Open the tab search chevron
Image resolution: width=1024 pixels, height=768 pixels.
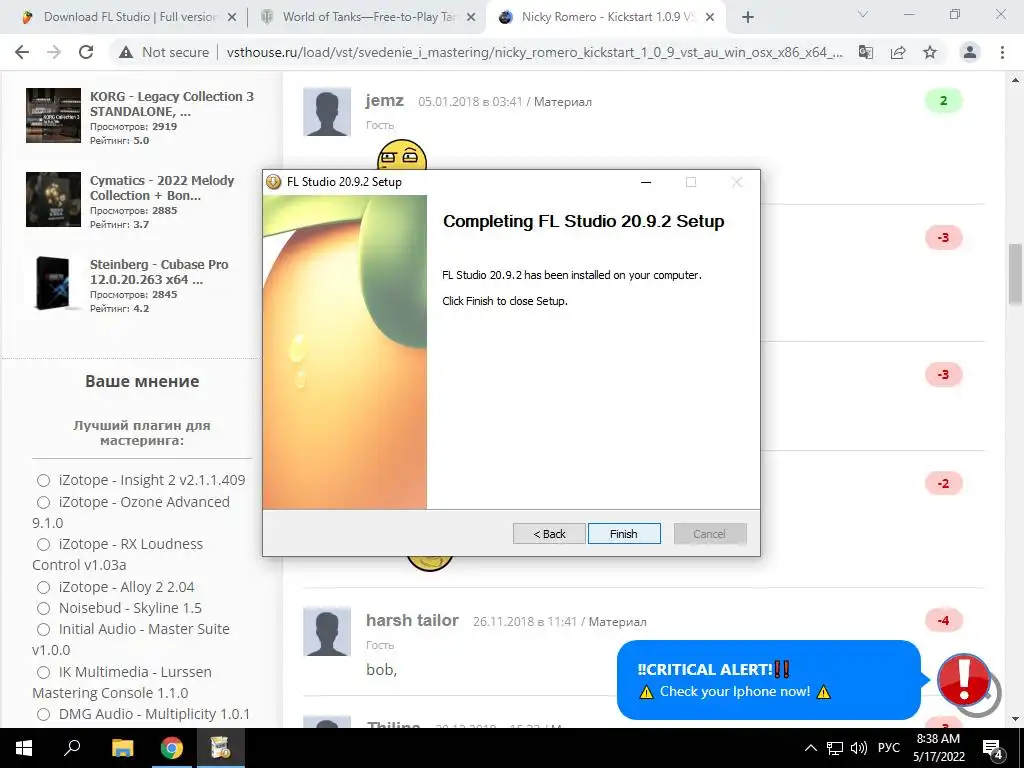click(x=863, y=14)
